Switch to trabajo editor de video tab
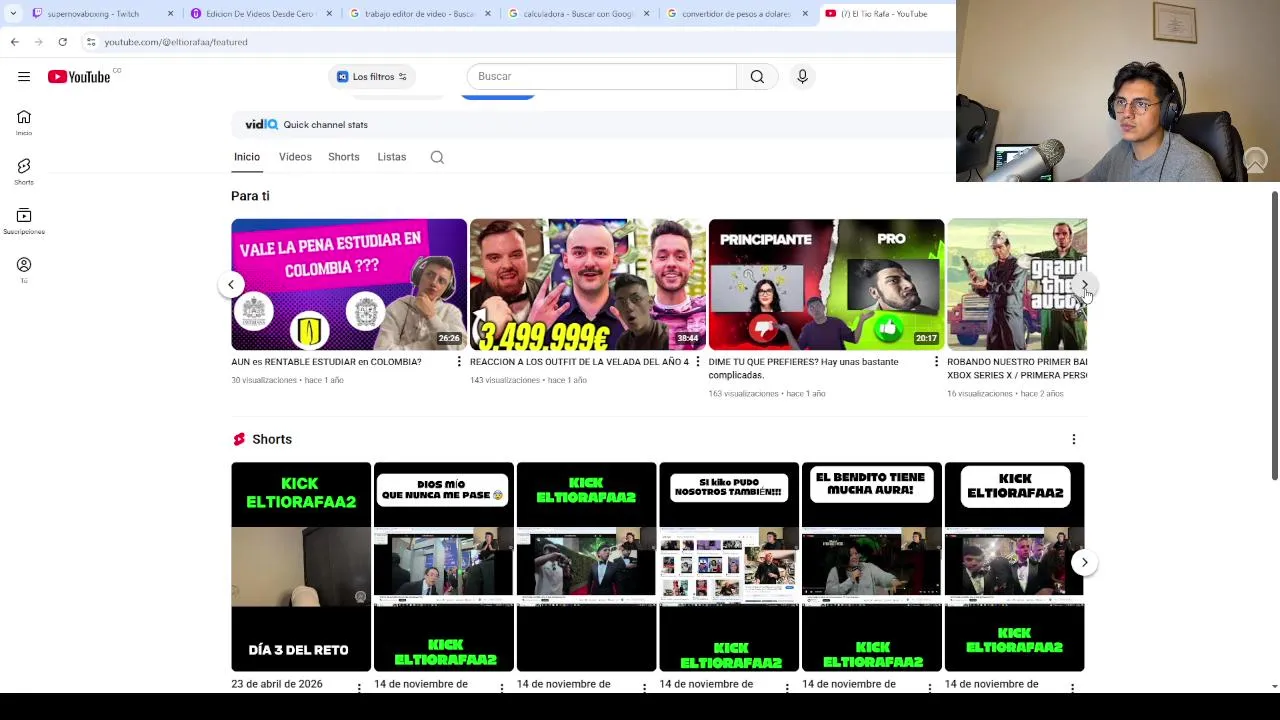This screenshot has width=1280, height=720. pos(419,14)
